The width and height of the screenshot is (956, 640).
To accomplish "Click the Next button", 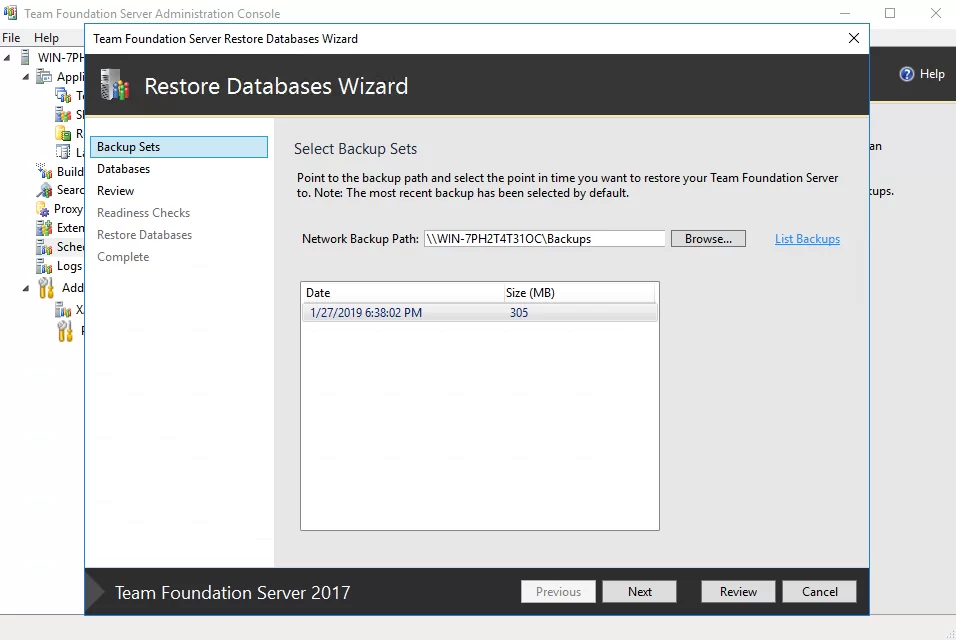I will point(640,591).
